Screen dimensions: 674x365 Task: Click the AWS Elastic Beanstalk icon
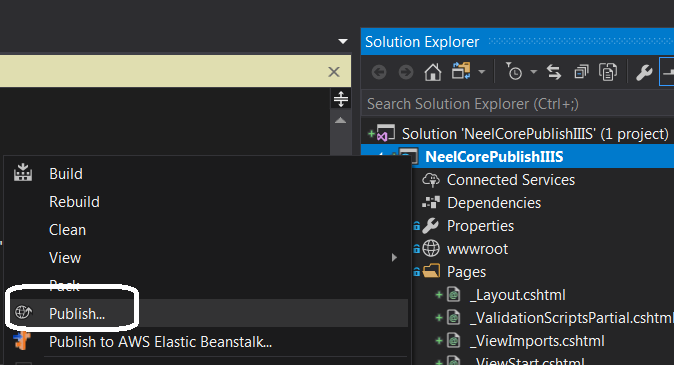[22, 341]
